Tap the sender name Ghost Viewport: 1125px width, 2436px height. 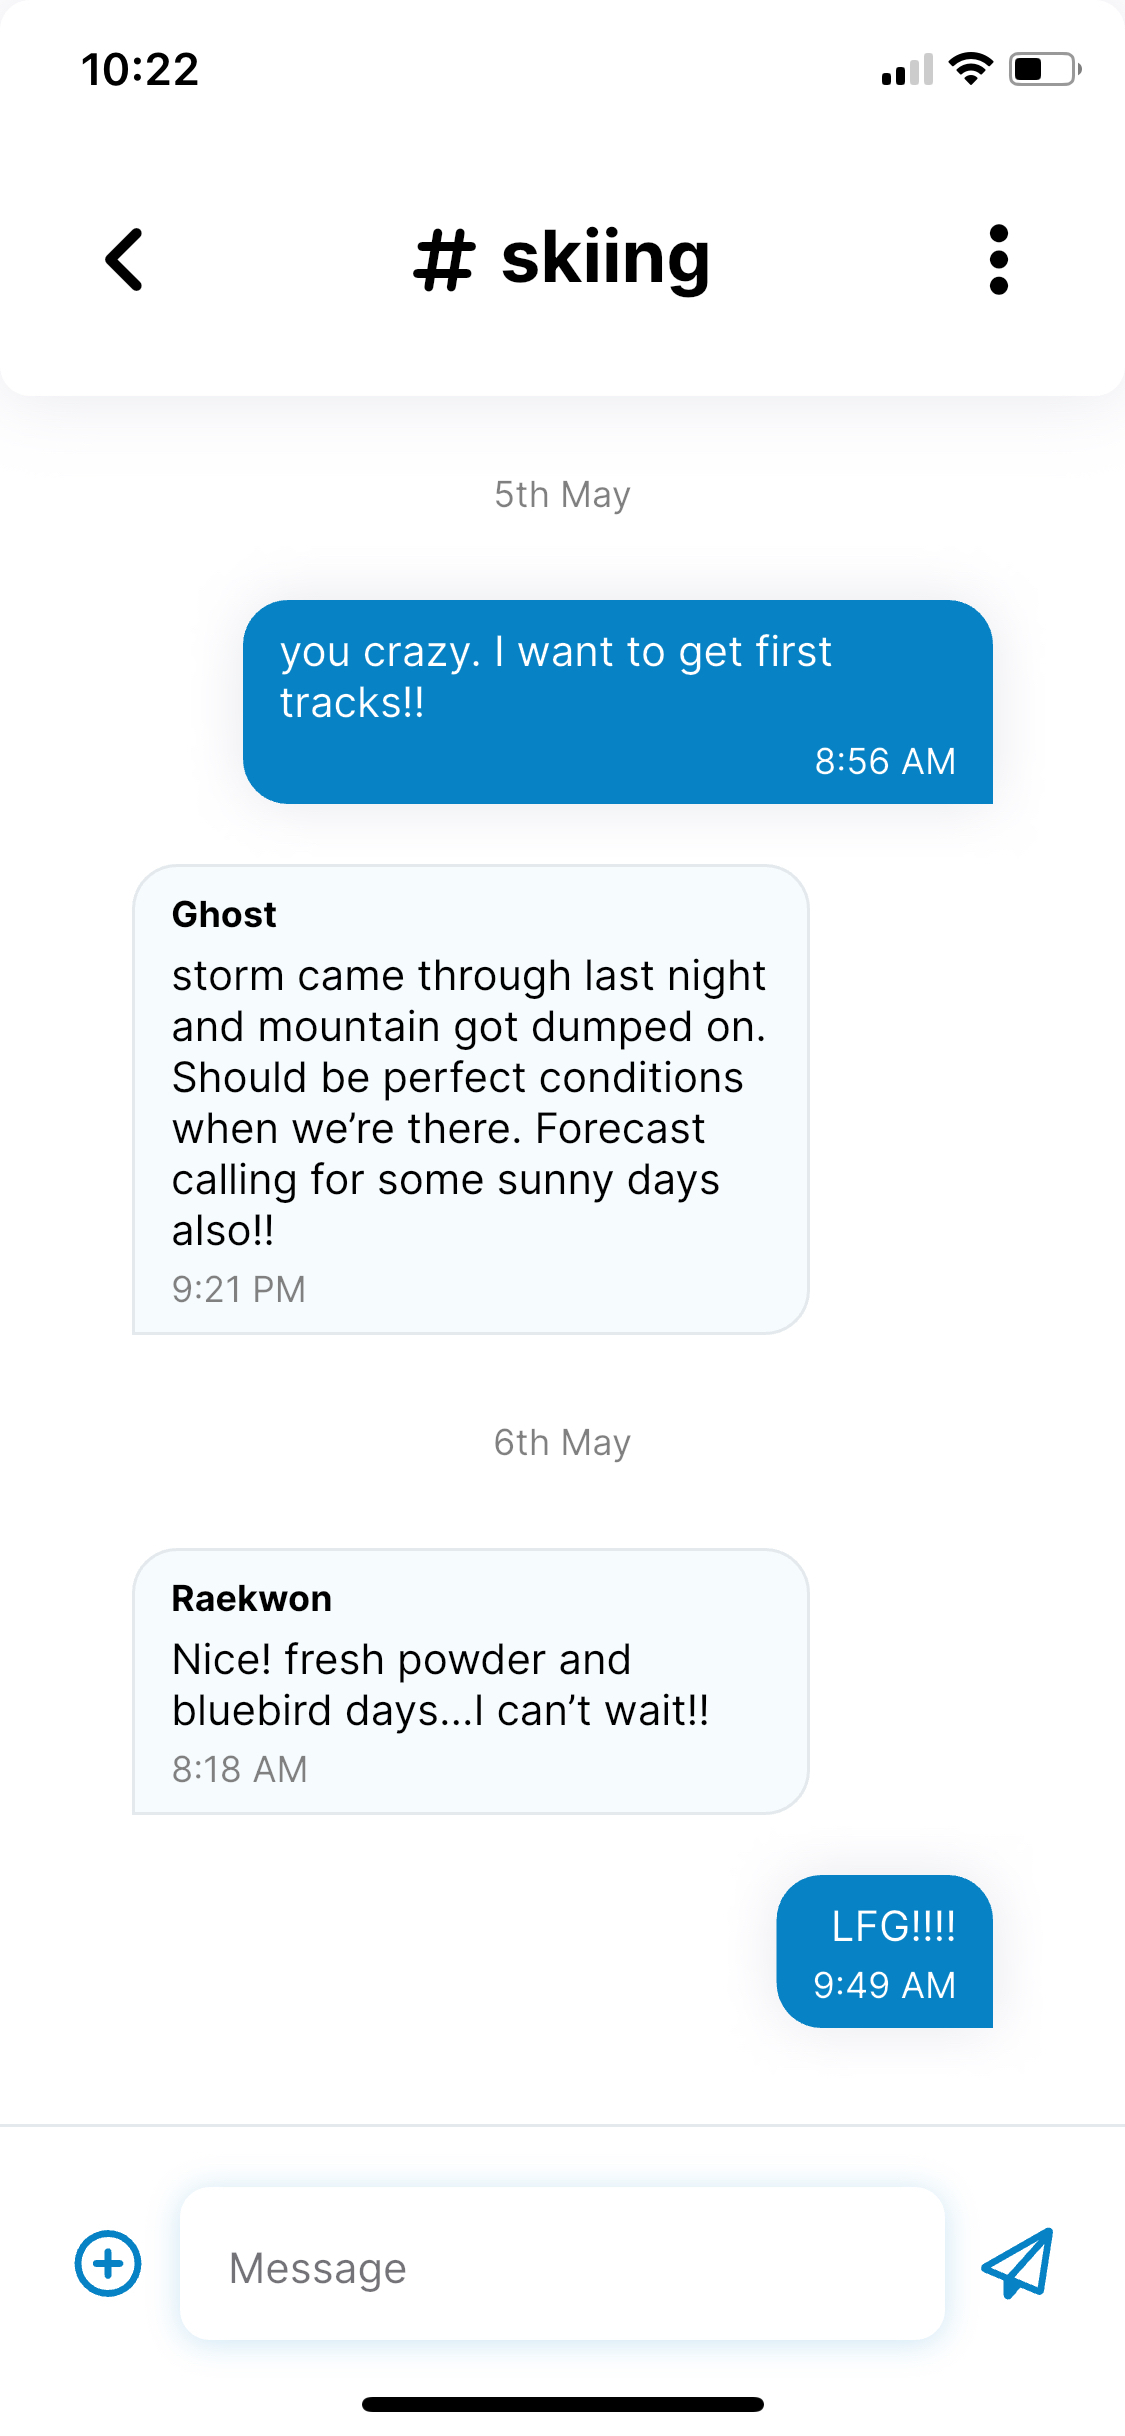(224, 914)
